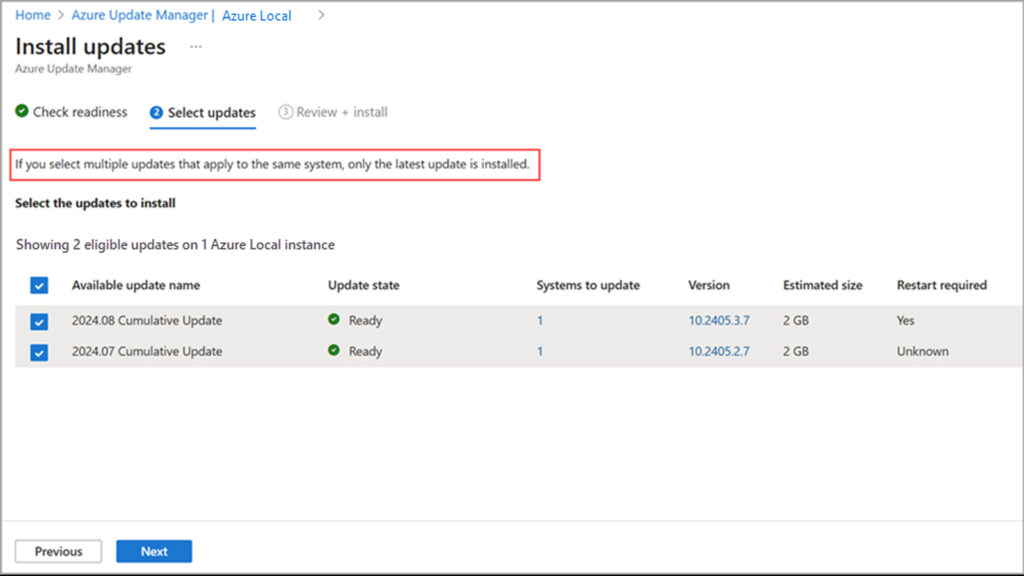Click Systems to update count for 2024.08

[540, 321]
